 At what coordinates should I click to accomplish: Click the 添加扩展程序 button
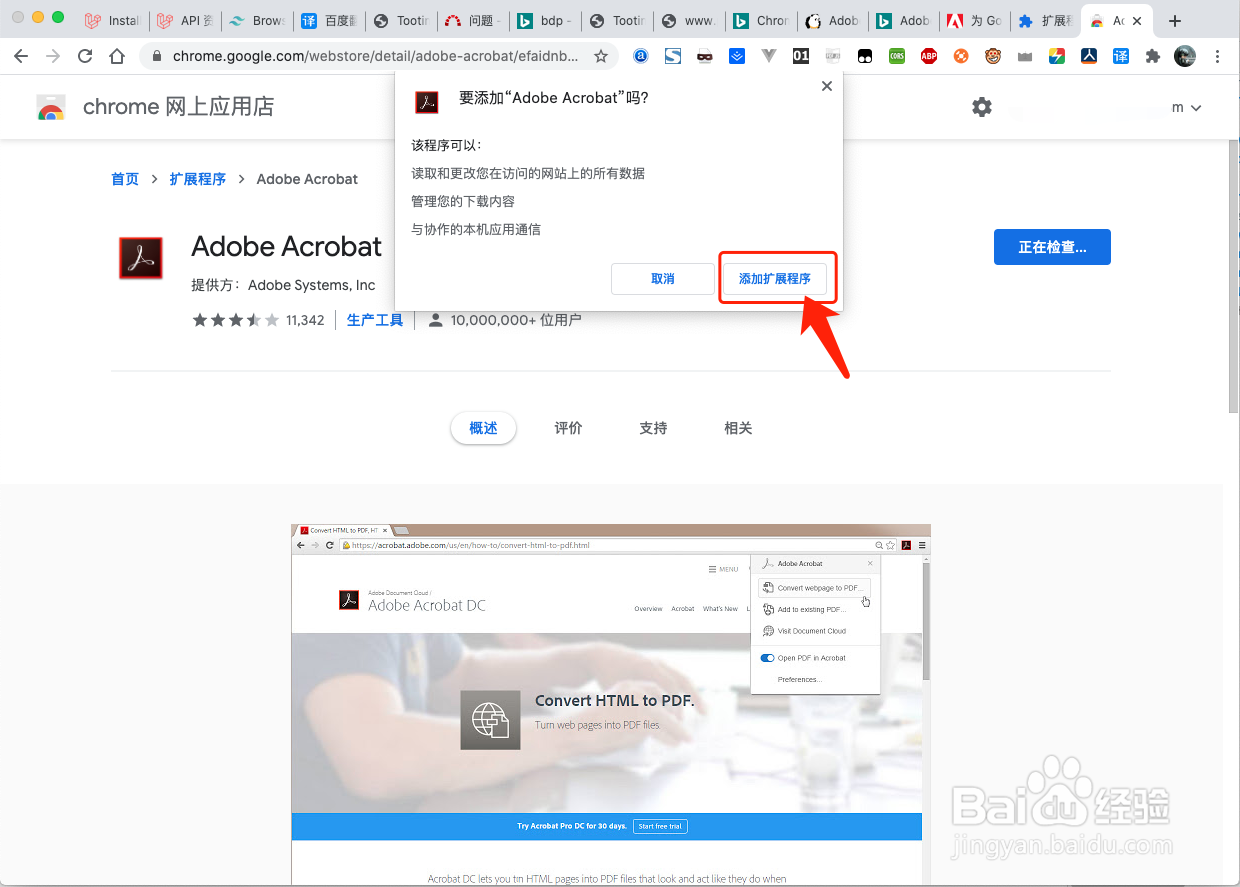pyautogui.click(x=775, y=279)
